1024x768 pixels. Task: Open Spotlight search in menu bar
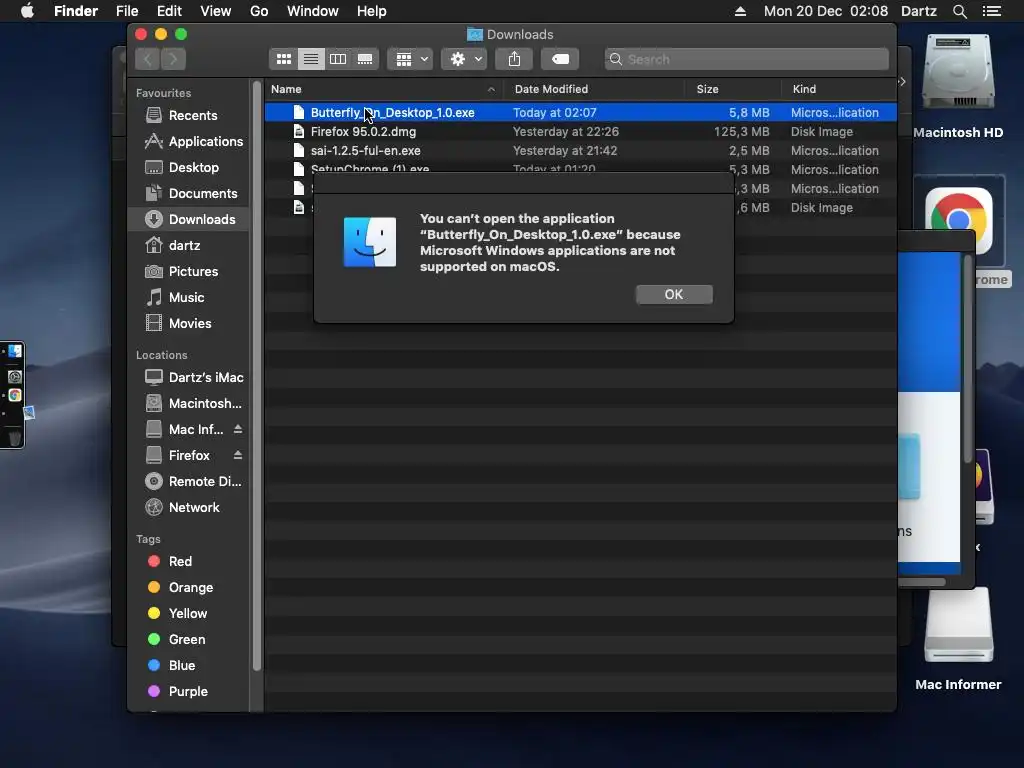960,11
